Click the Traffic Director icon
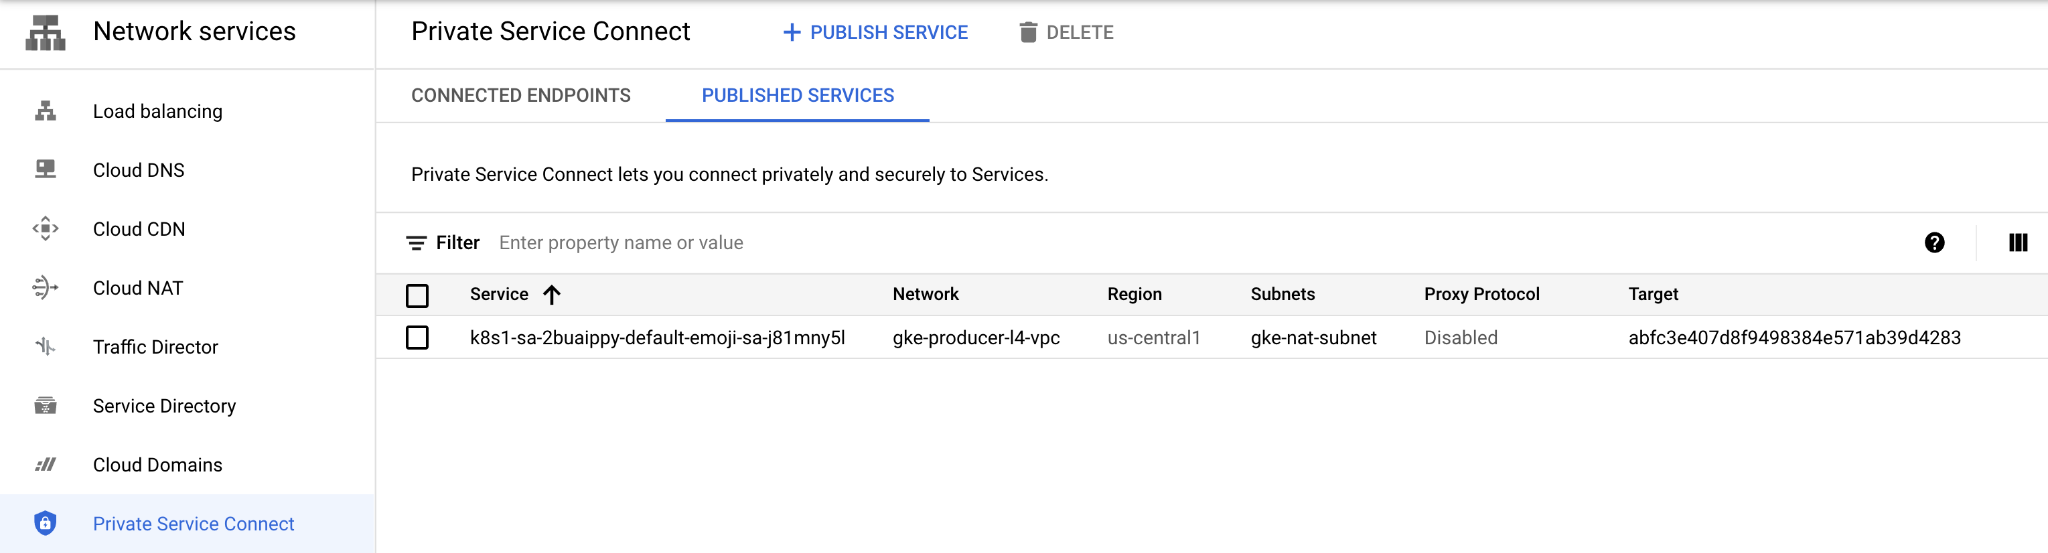The image size is (2048, 553). coord(45,347)
